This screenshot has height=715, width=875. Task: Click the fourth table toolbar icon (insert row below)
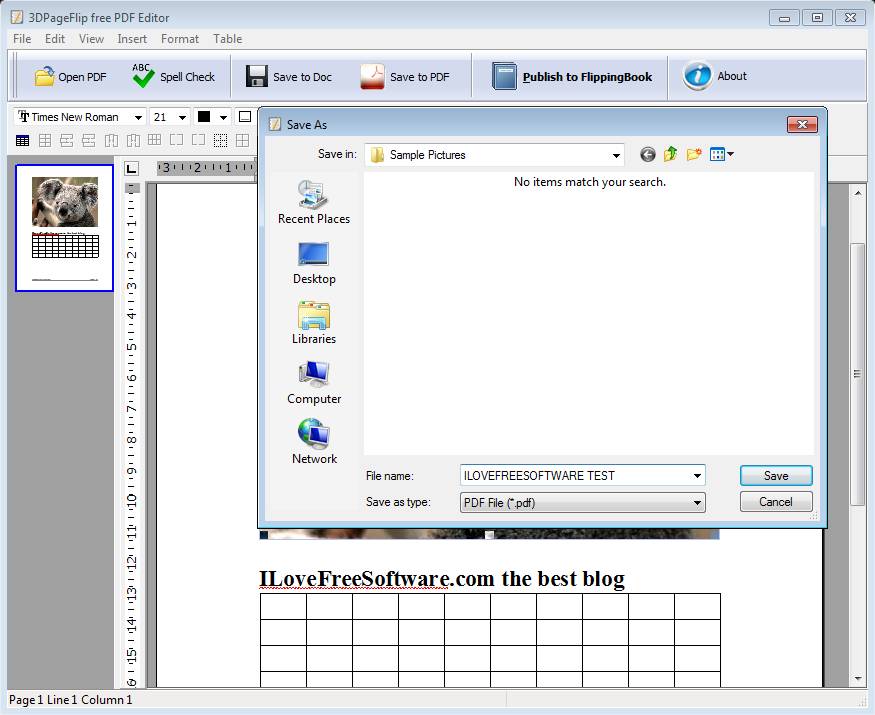coord(88,141)
